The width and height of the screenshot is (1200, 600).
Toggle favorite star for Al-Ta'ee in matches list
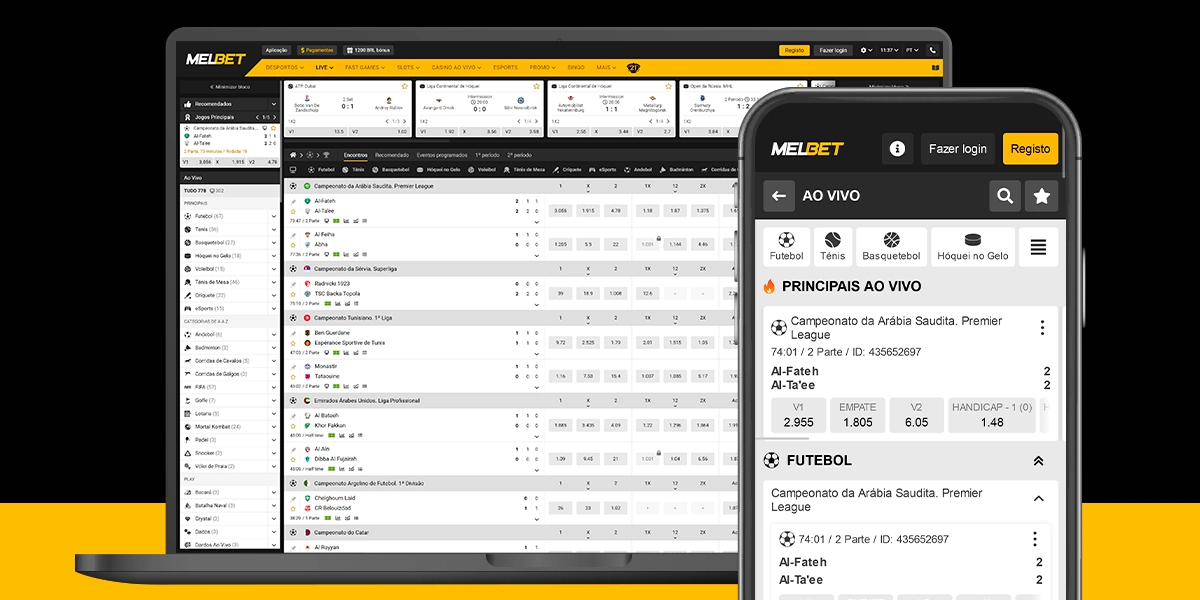tap(294, 211)
